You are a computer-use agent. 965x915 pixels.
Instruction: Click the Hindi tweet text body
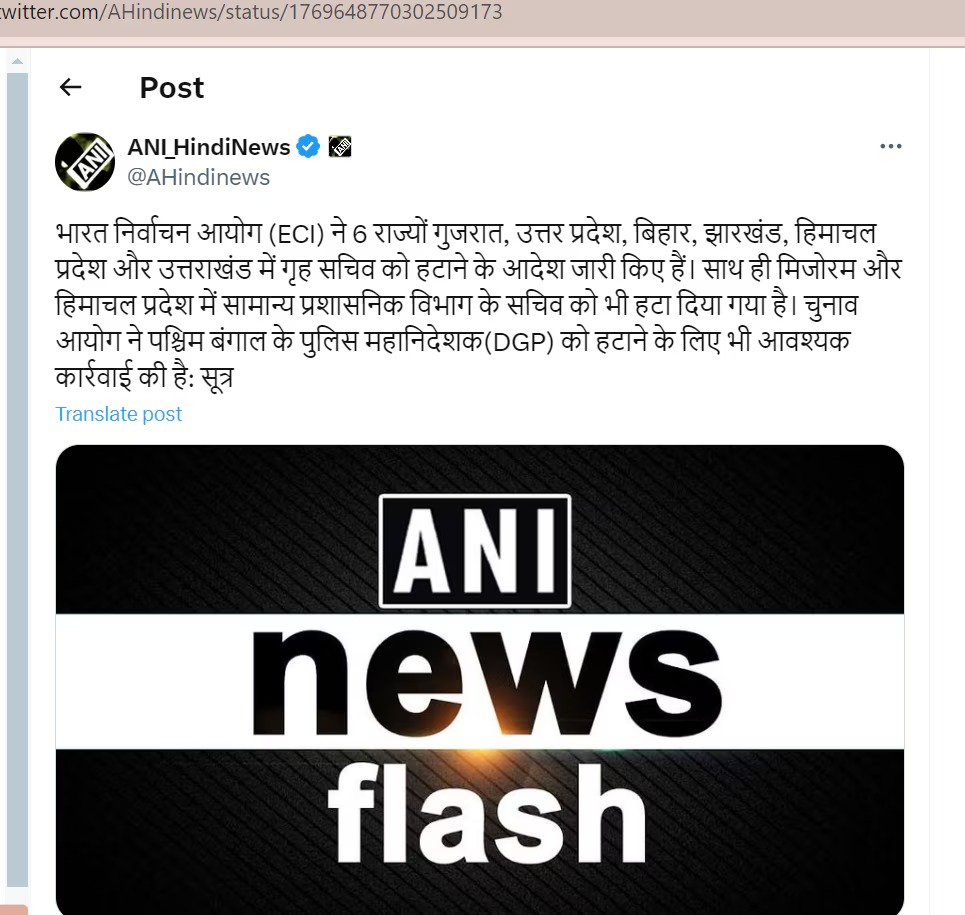click(x=479, y=305)
